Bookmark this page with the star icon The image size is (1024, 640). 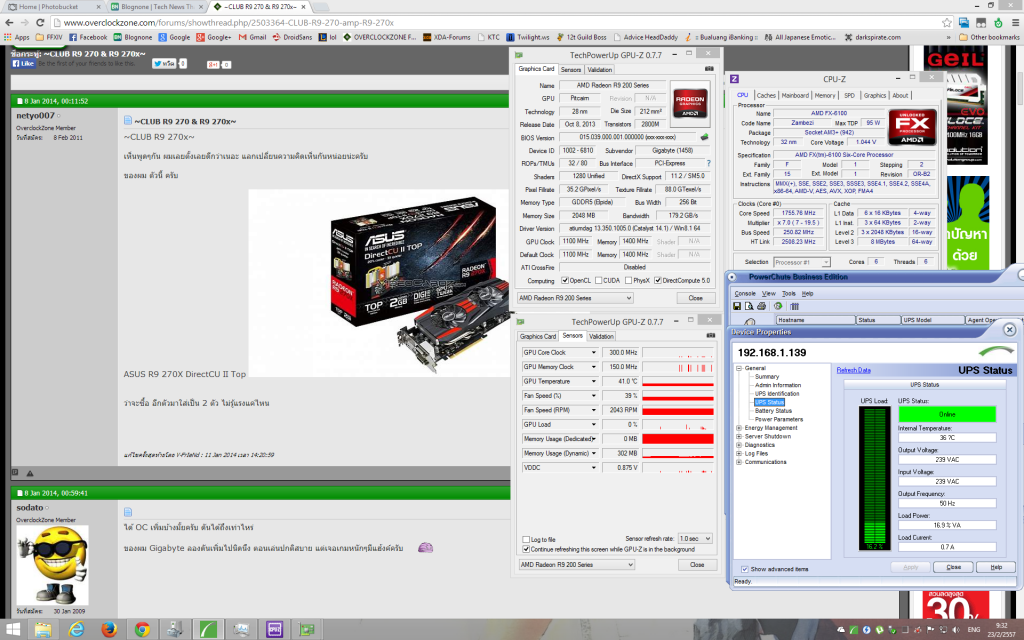[x=946, y=22]
